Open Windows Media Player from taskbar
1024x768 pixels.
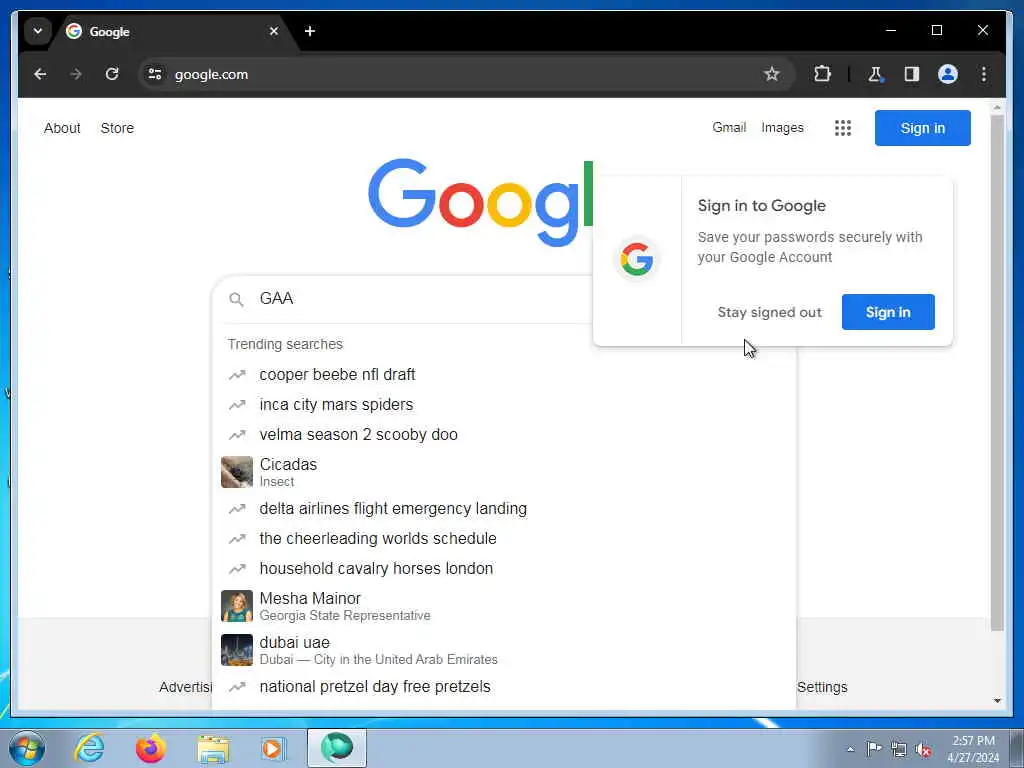pos(273,748)
